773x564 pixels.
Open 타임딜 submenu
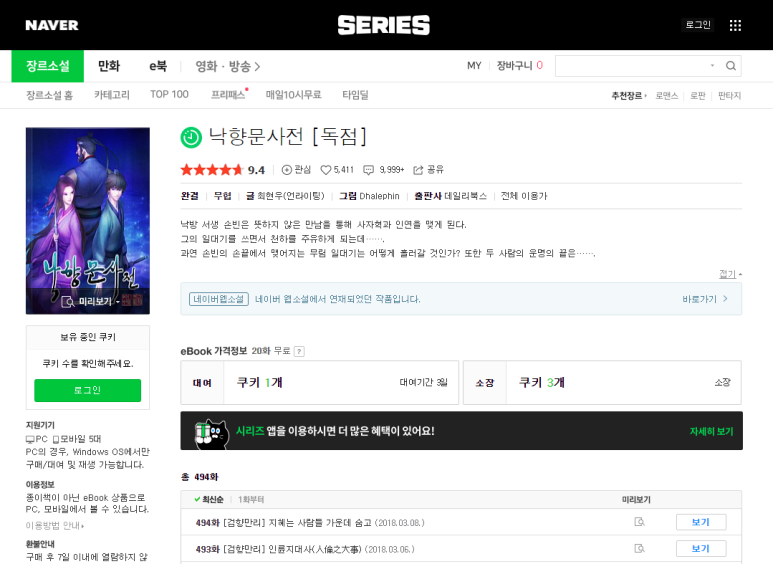(355, 95)
